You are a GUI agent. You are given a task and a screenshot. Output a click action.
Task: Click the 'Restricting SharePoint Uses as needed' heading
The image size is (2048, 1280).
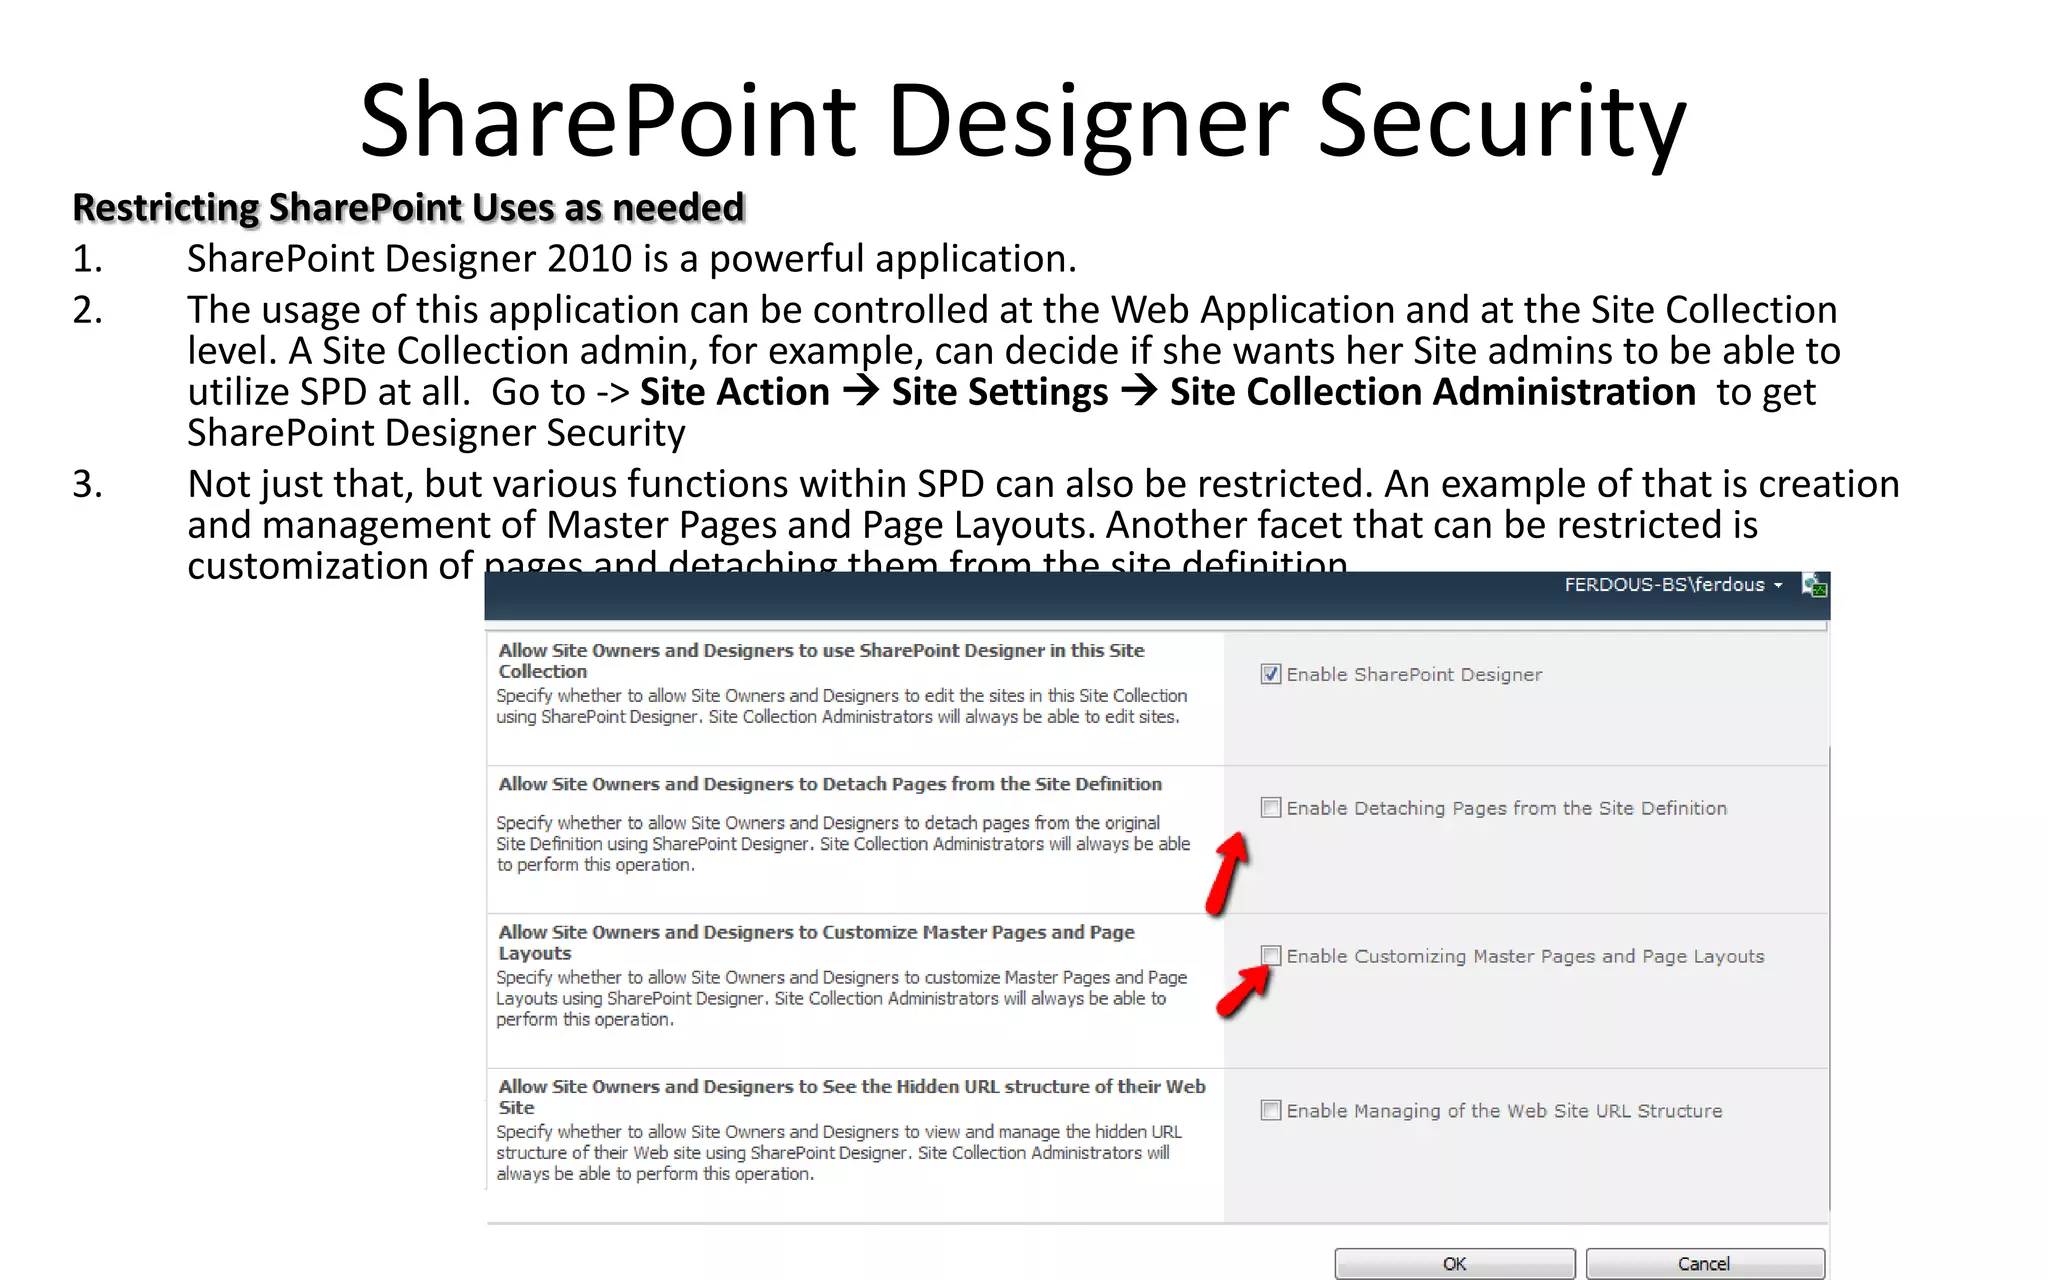point(409,208)
